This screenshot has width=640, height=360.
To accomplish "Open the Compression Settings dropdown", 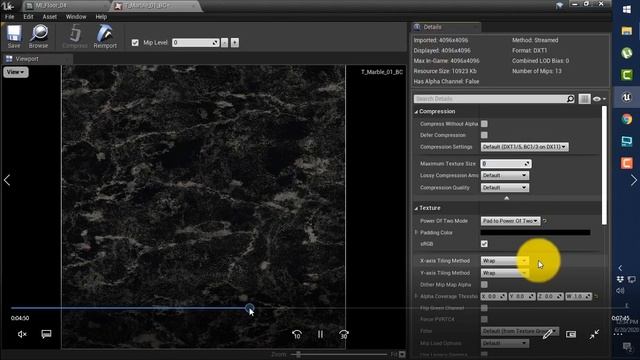I will (524, 147).
